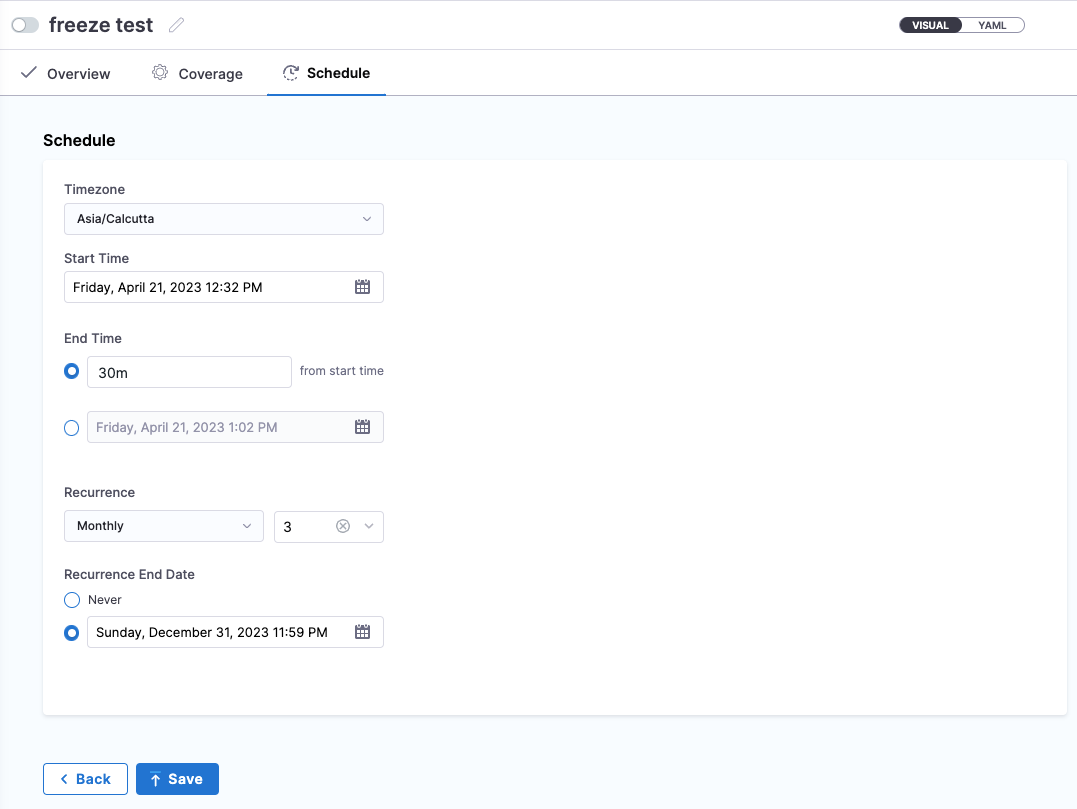Go Back to the previous step
This screenshot has height=809, width=1077.
pos(85,779)
